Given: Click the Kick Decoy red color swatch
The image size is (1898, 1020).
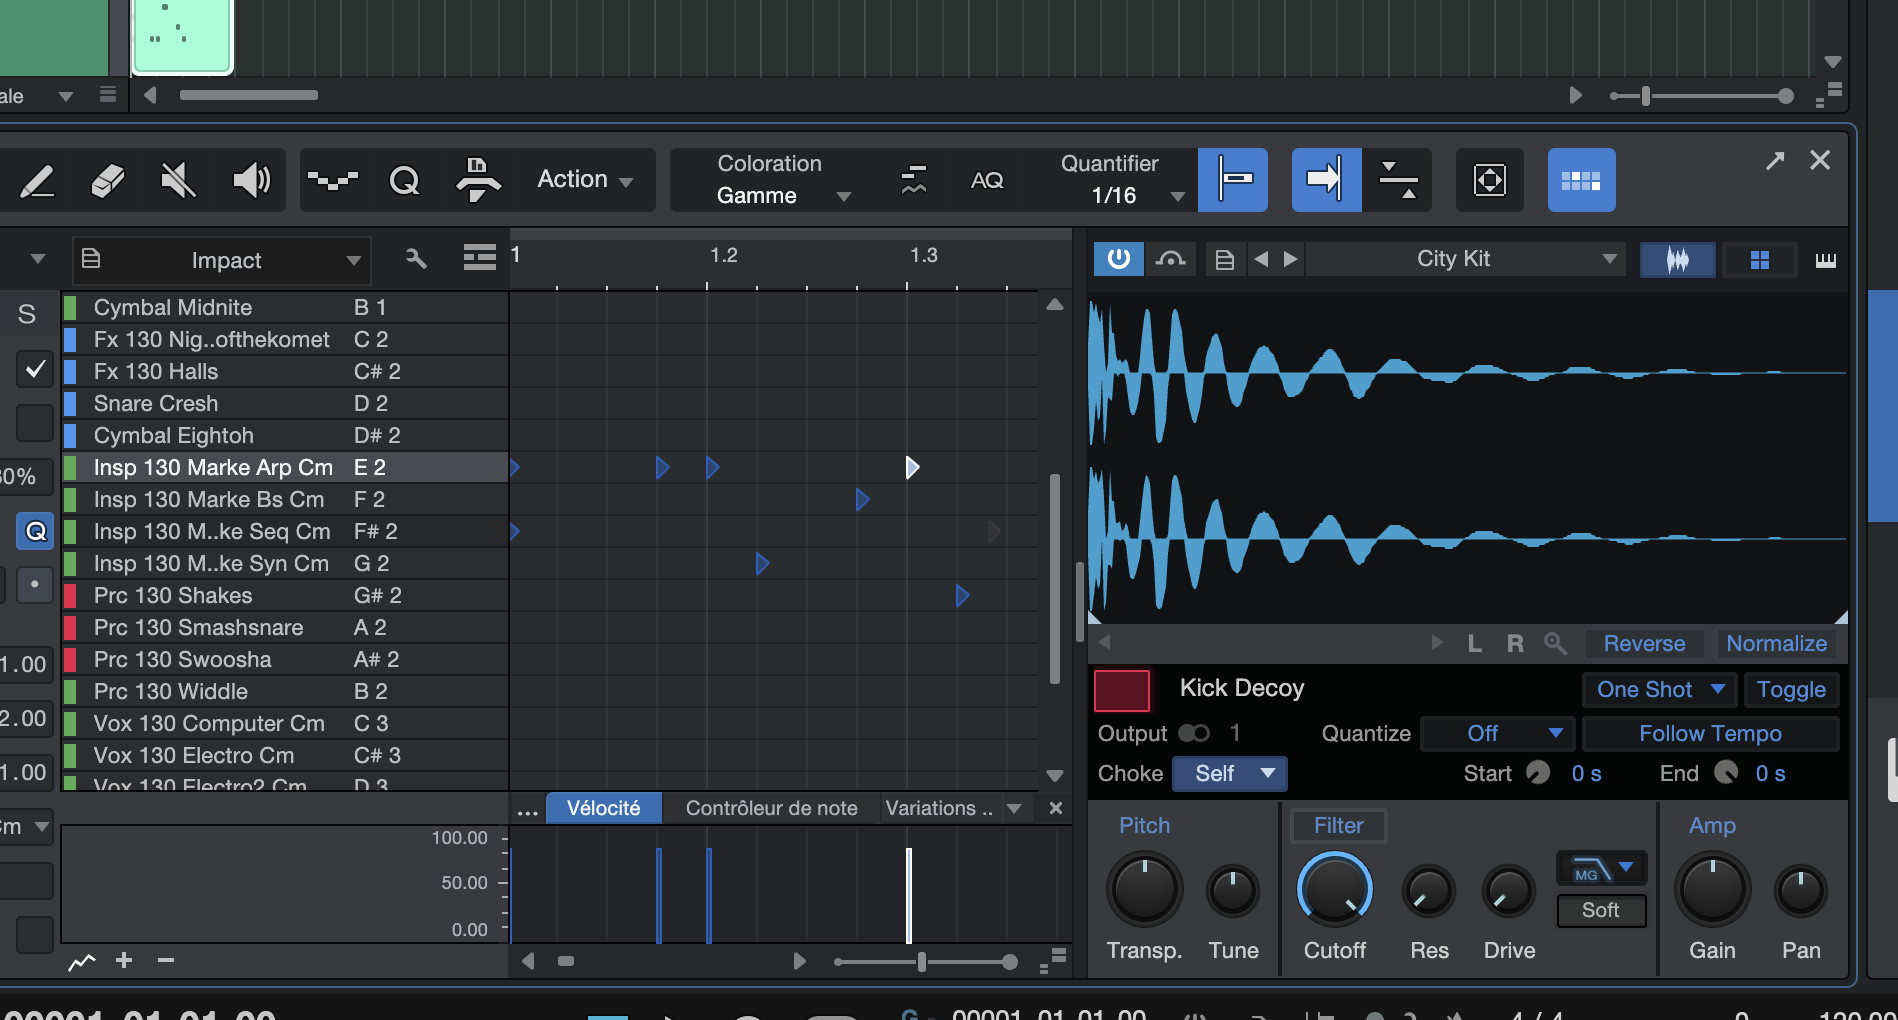Looking at the screenshot, I should click(1121, 690).
